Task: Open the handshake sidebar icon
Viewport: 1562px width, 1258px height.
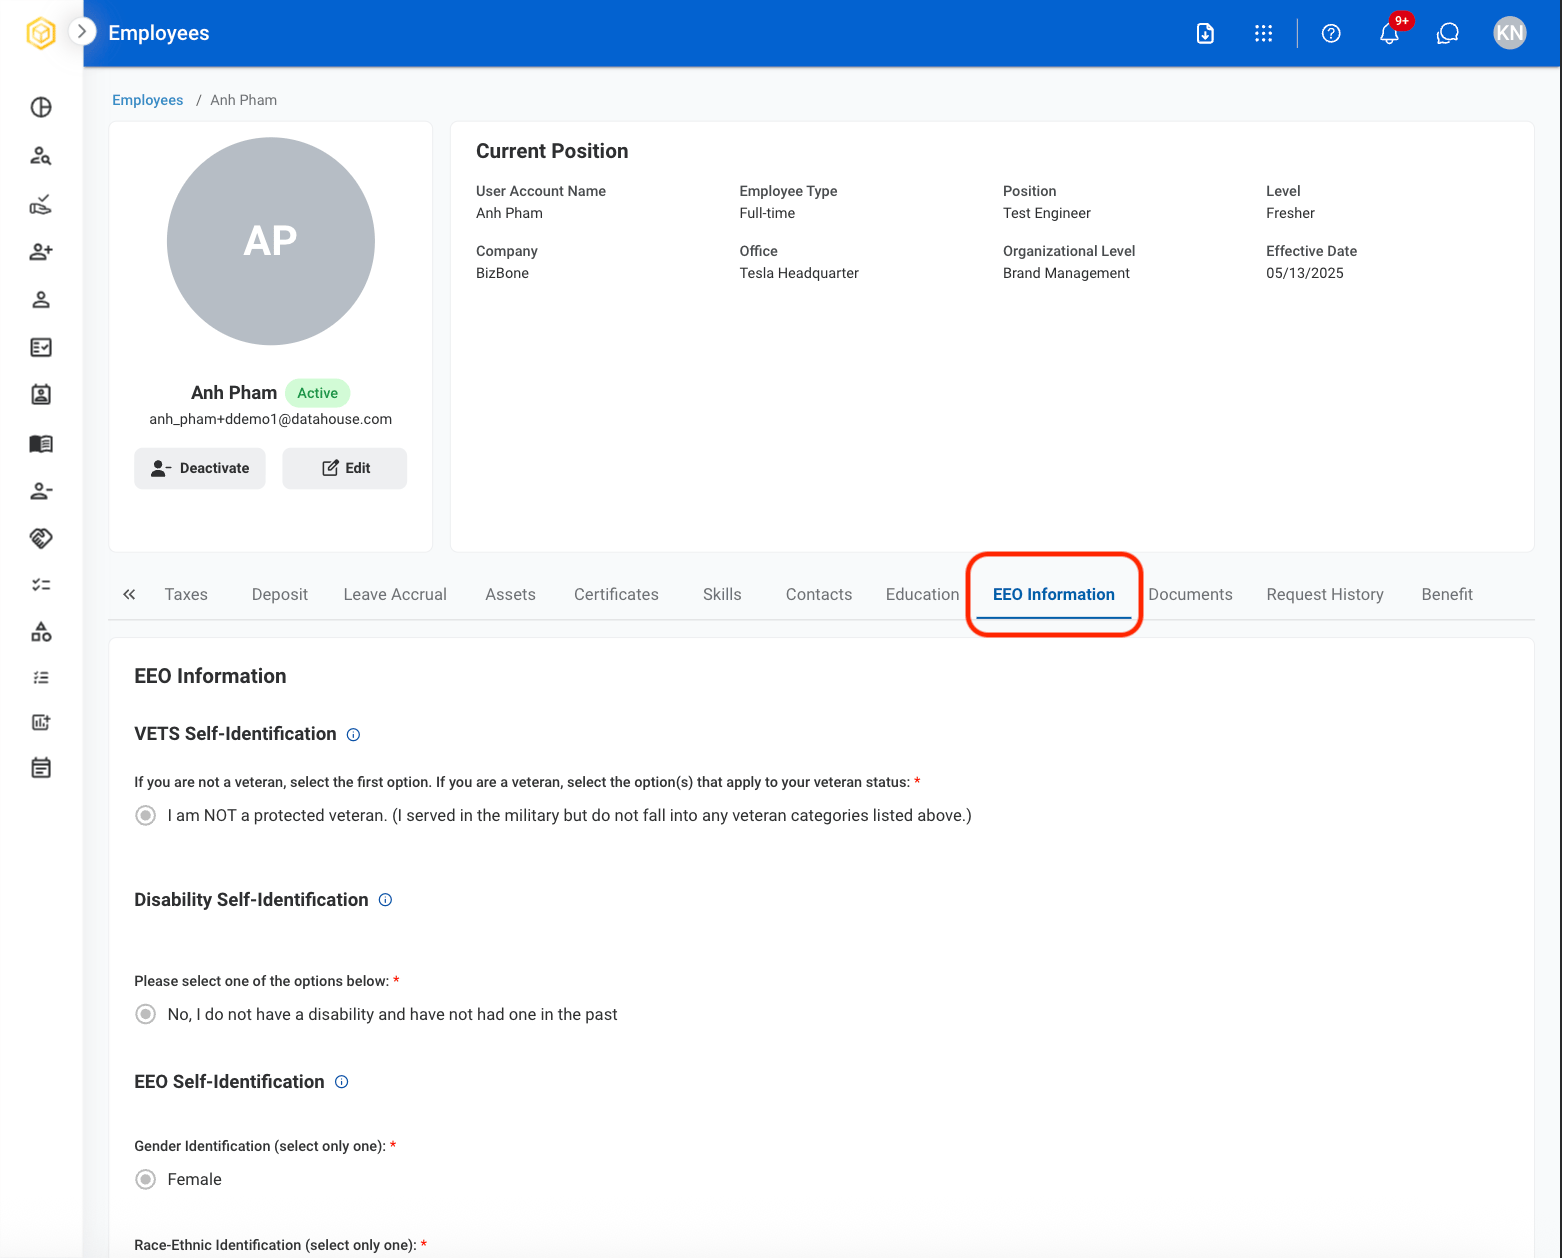Action: click(41, 538)
